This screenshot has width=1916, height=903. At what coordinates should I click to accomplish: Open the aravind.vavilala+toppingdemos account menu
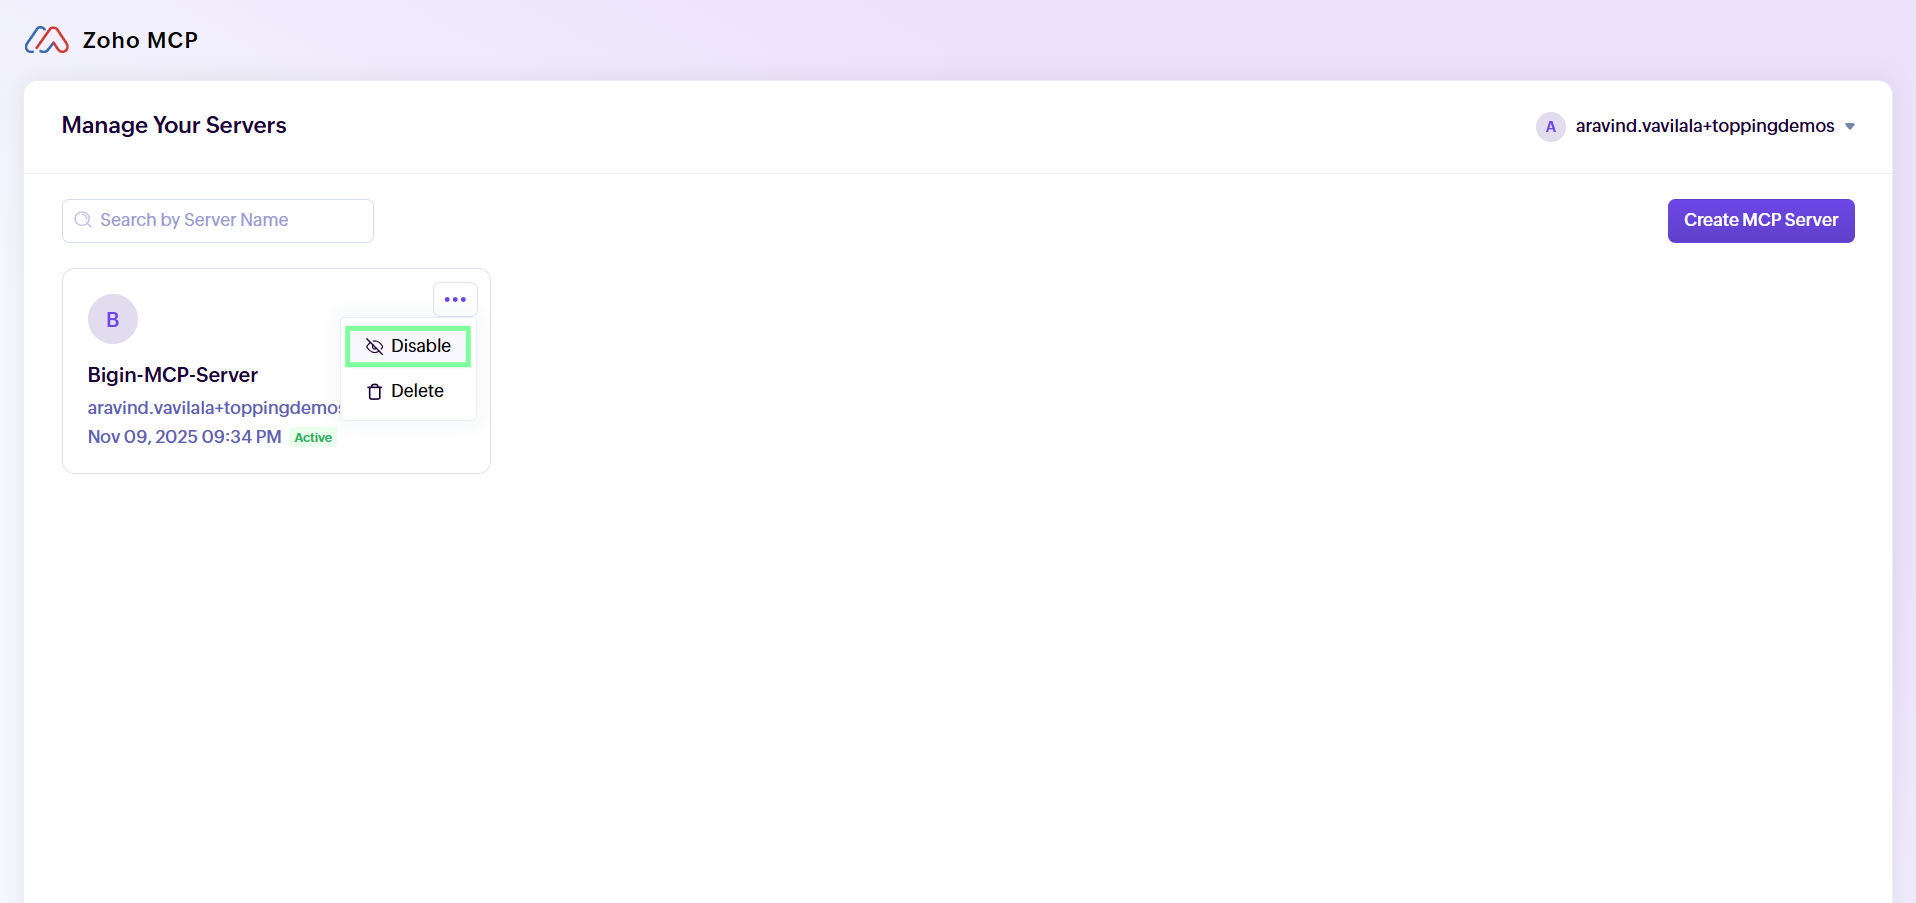coord(1704,126)
